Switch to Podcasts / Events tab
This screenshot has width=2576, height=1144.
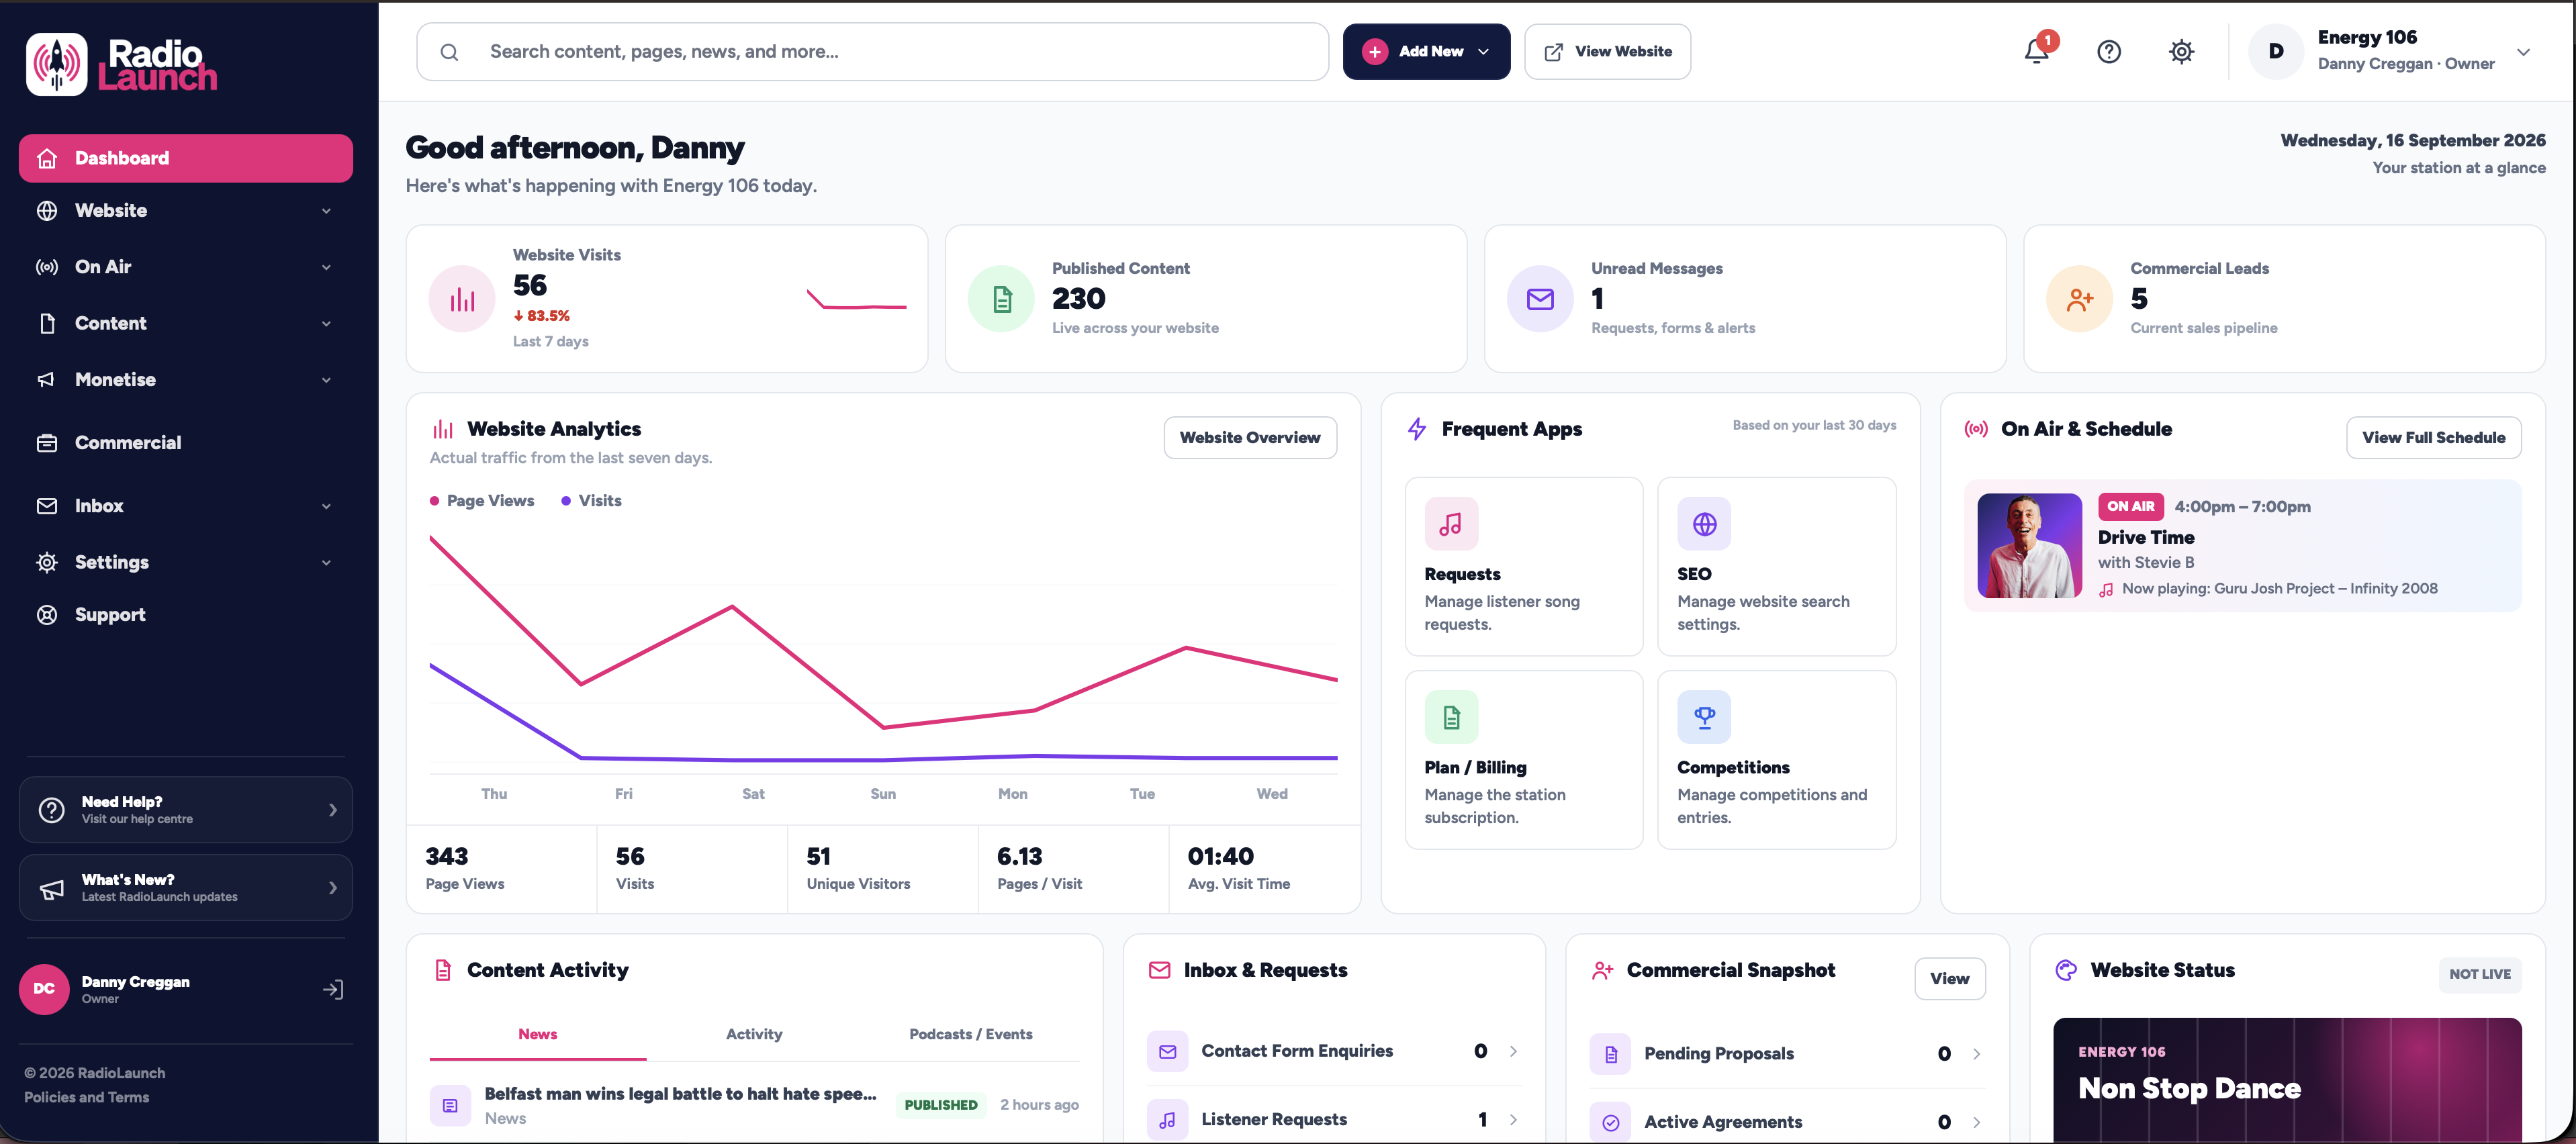pyautogui.click(x=971, y=1034)
